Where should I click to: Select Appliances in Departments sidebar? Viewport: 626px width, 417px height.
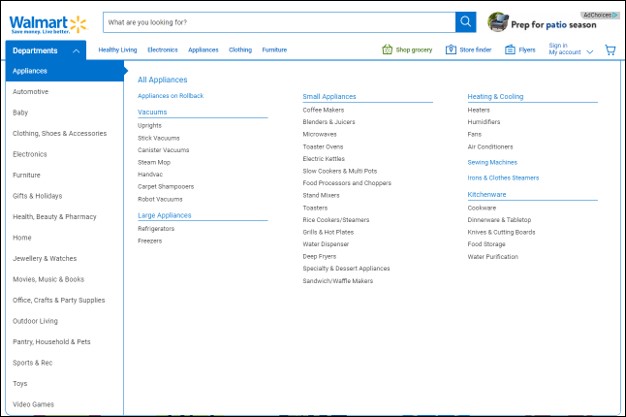point(65,71)
